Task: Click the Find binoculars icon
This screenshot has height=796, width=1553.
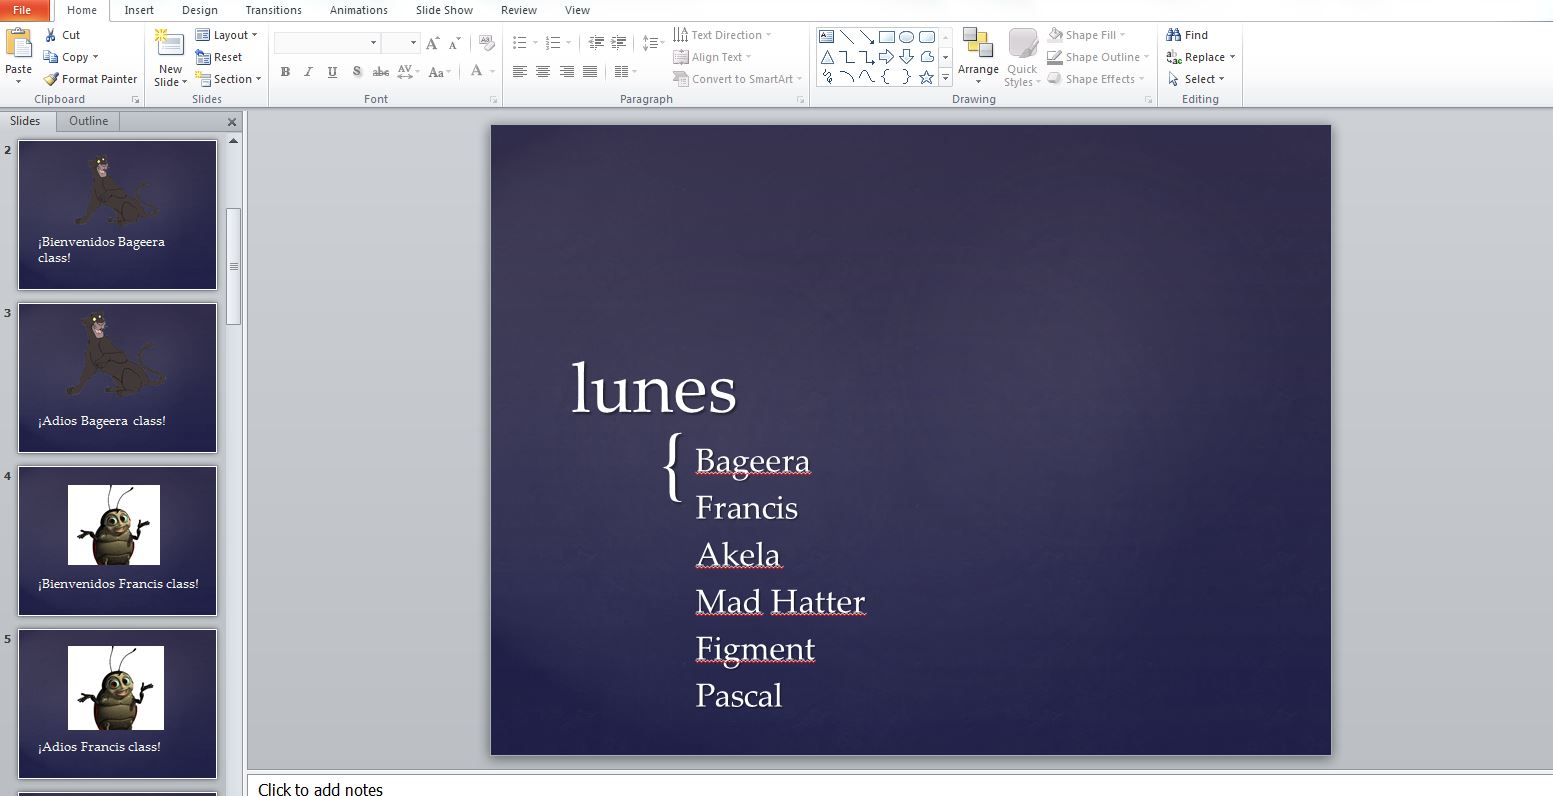Action: tap(1174, 35)
